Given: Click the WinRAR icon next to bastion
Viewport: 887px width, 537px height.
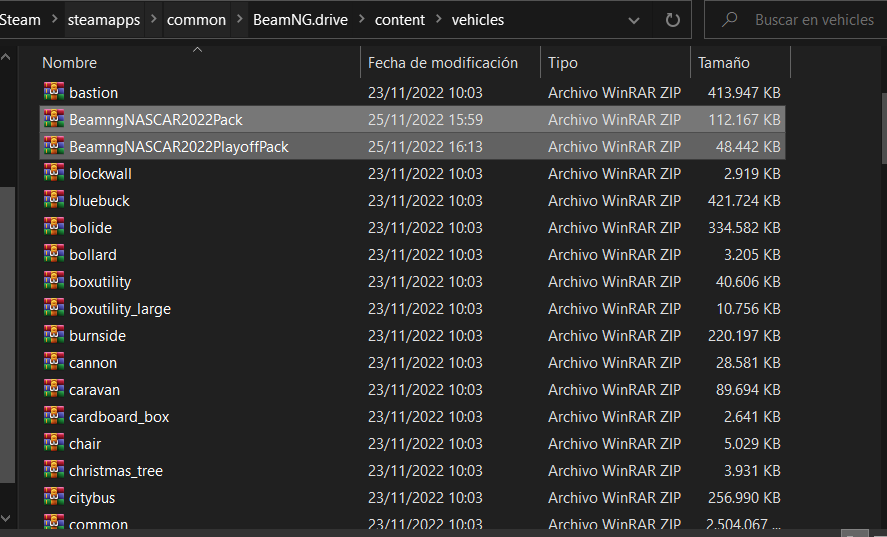Looking at the screenshot, I should 54,92.
